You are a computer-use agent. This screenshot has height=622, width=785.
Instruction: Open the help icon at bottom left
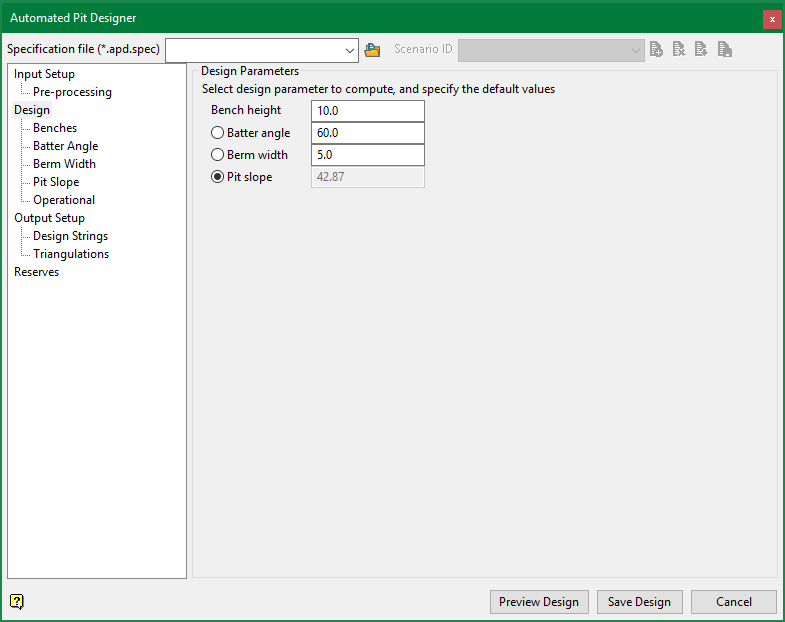(x=17, y=601)
